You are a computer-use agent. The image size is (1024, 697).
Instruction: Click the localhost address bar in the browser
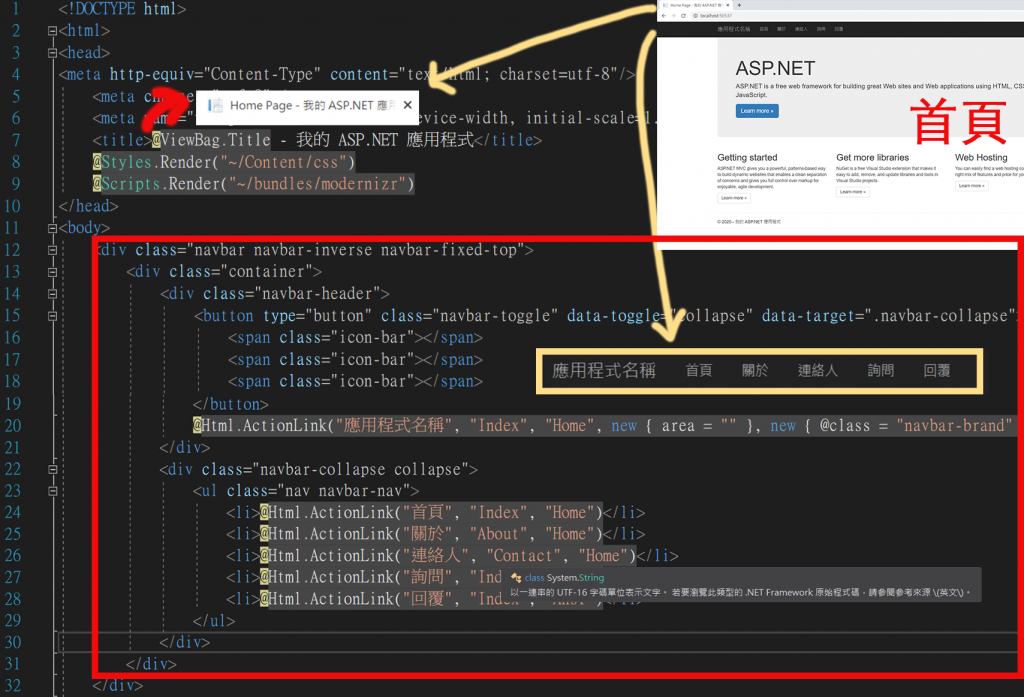856,16
